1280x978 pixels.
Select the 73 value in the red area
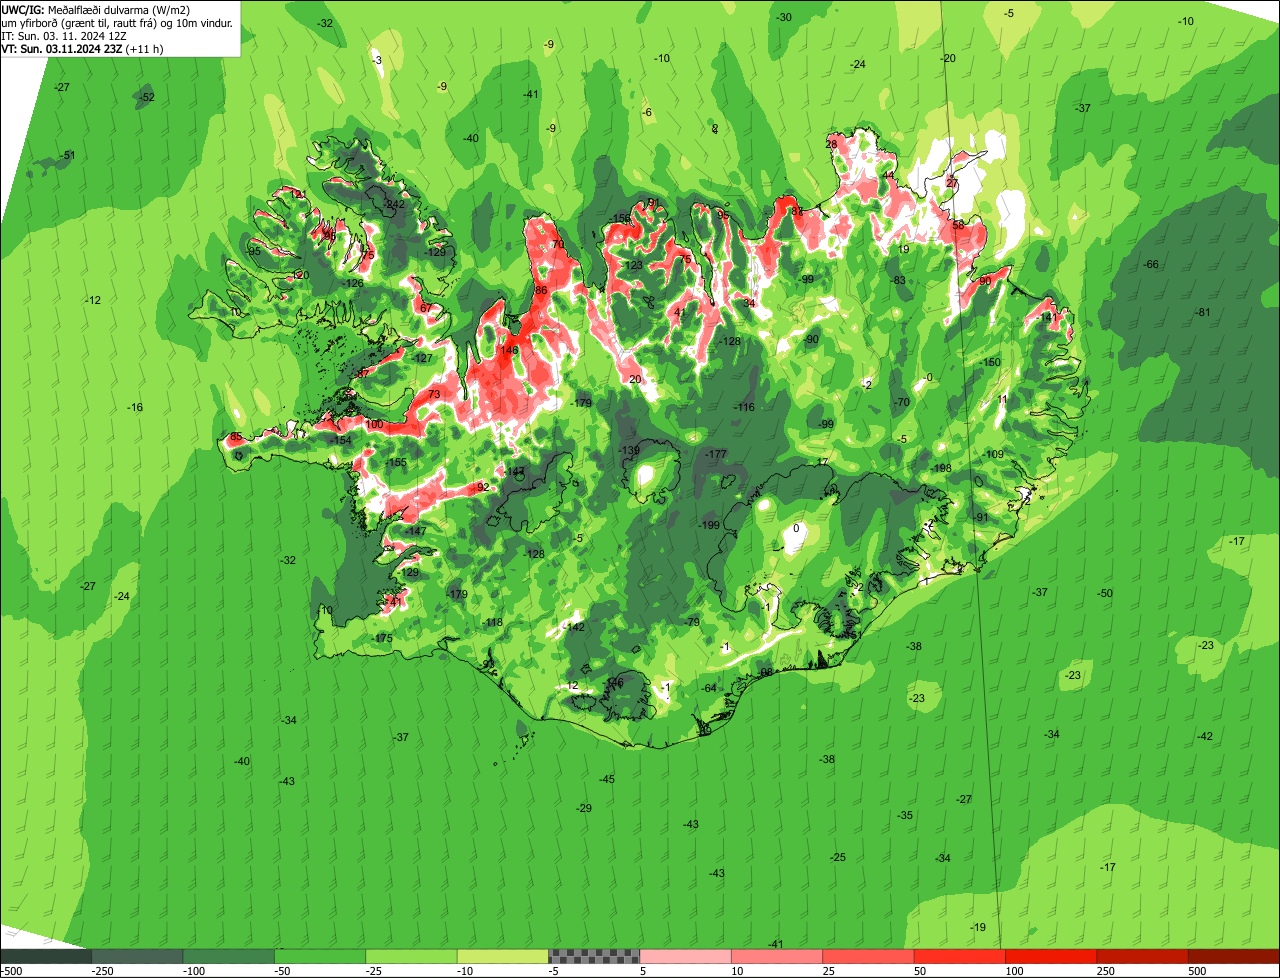[434, 394]
